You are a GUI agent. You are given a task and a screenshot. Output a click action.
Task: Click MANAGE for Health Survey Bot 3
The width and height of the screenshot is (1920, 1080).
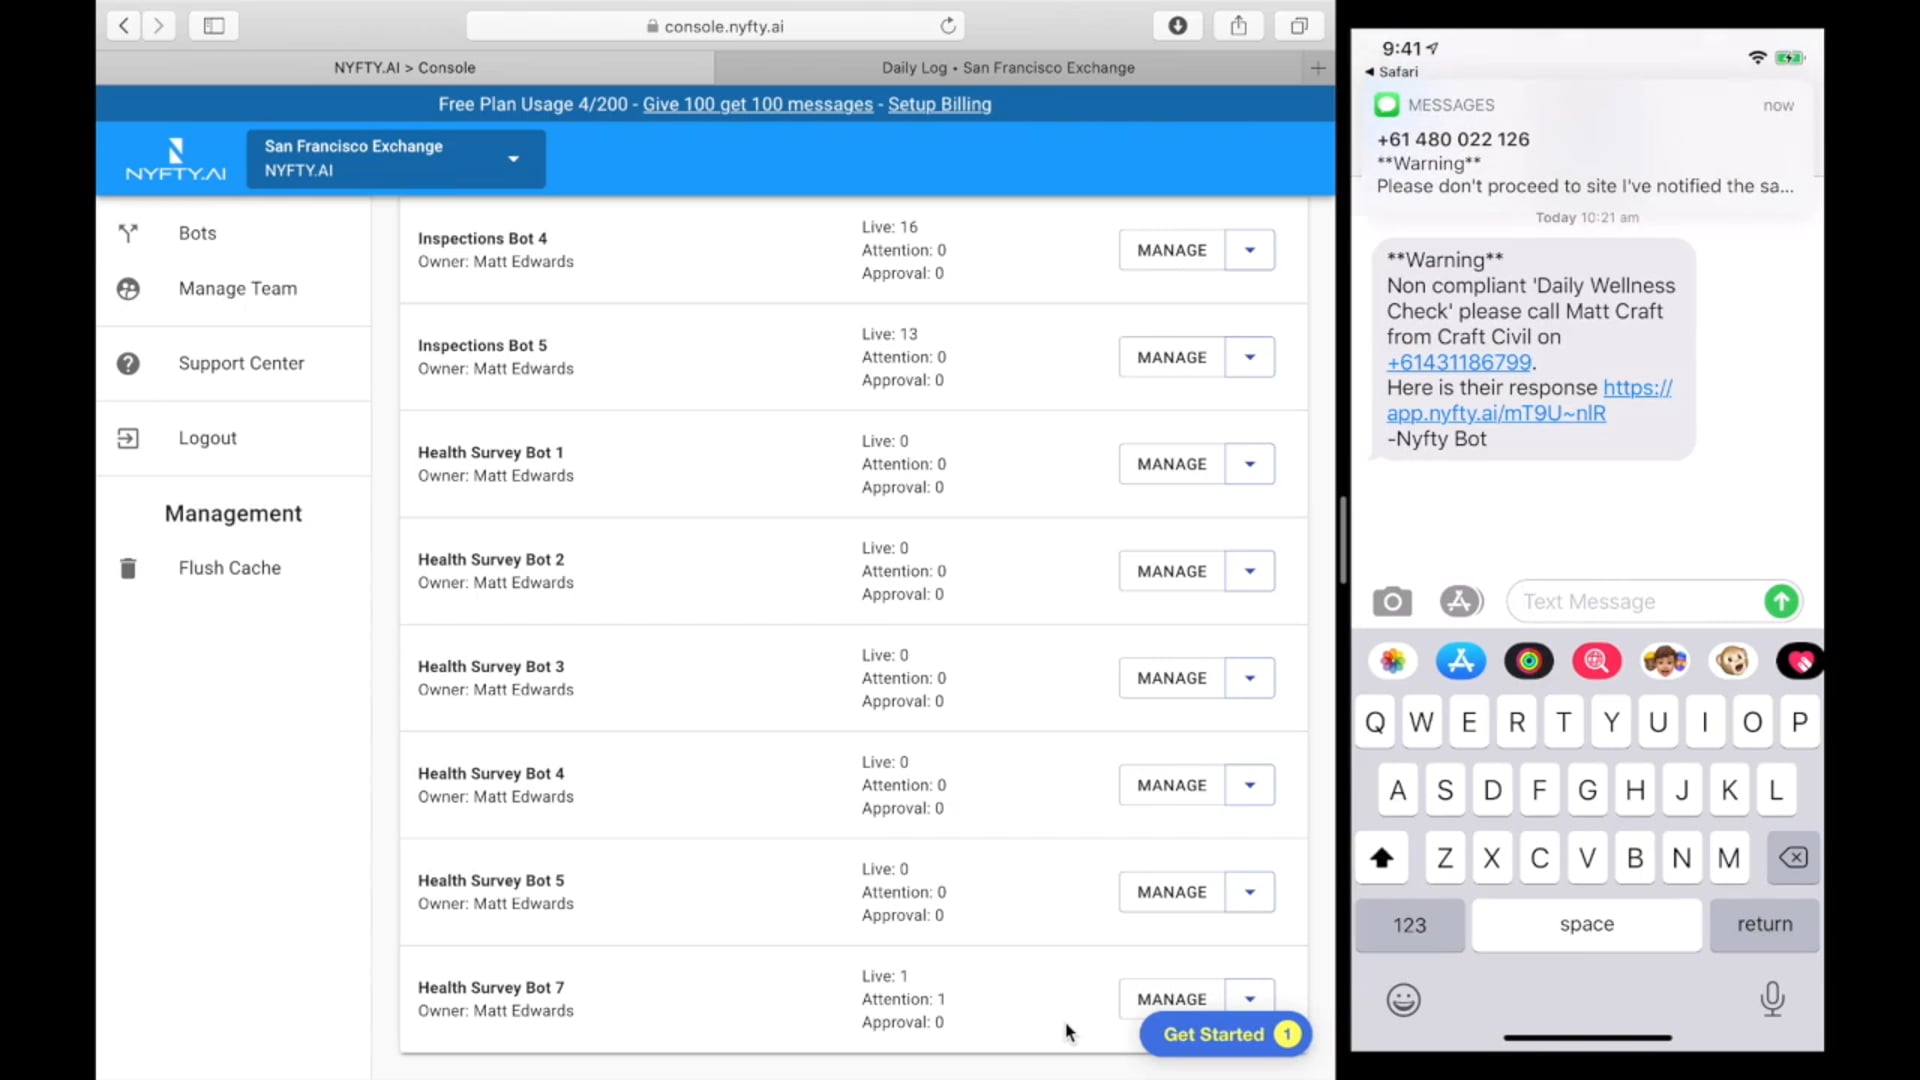(1172, 678)
